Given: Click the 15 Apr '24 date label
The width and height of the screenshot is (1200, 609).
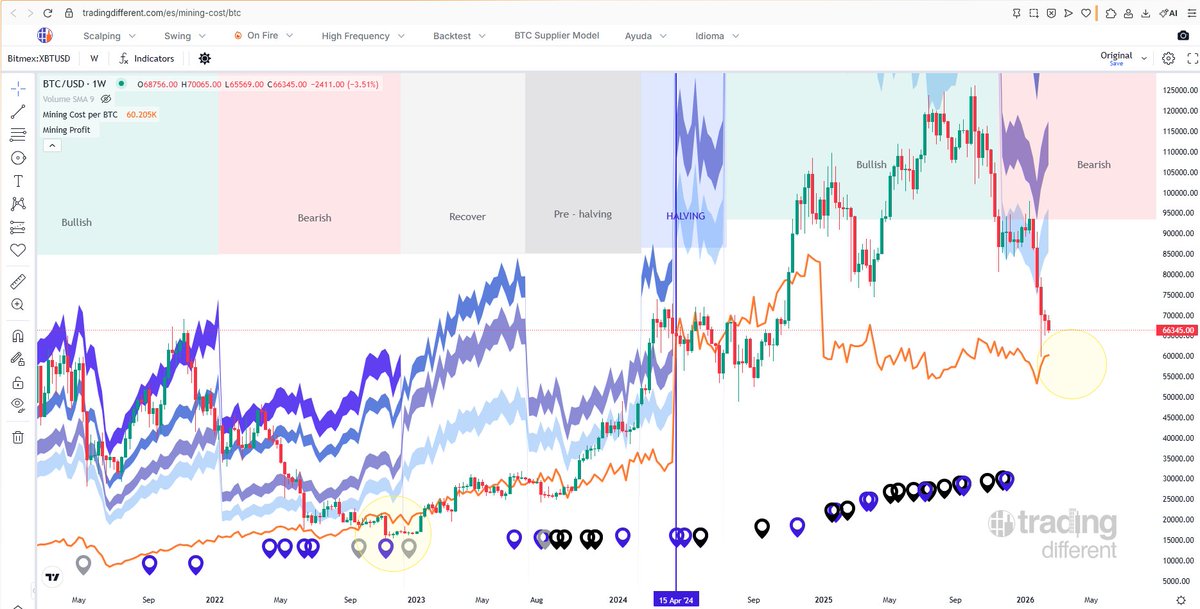Looking at the screenshot, I should (676, 599).
